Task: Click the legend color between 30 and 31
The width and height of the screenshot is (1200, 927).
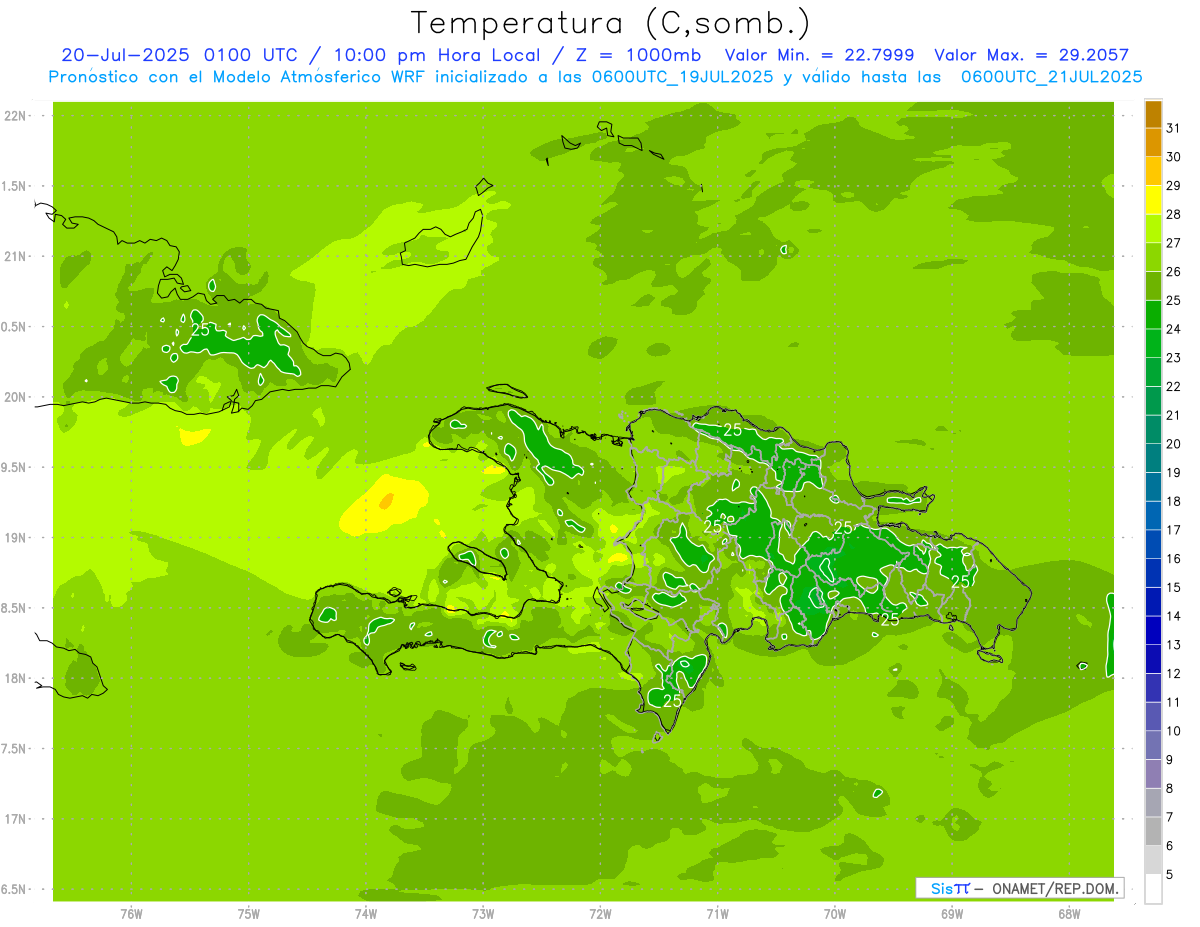Action: (x=1153, y=143)
